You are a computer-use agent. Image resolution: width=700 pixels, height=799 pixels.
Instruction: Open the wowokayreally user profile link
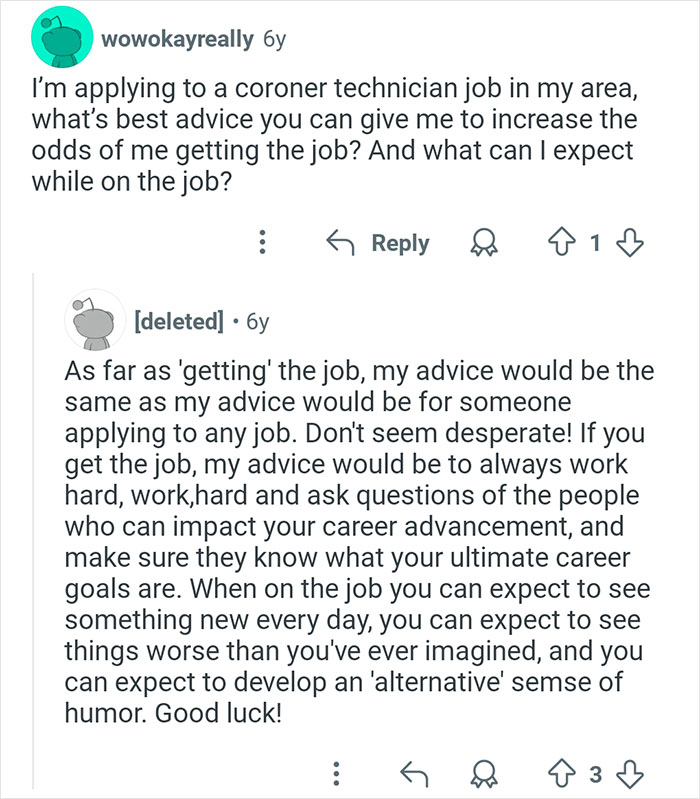[177, 41]
